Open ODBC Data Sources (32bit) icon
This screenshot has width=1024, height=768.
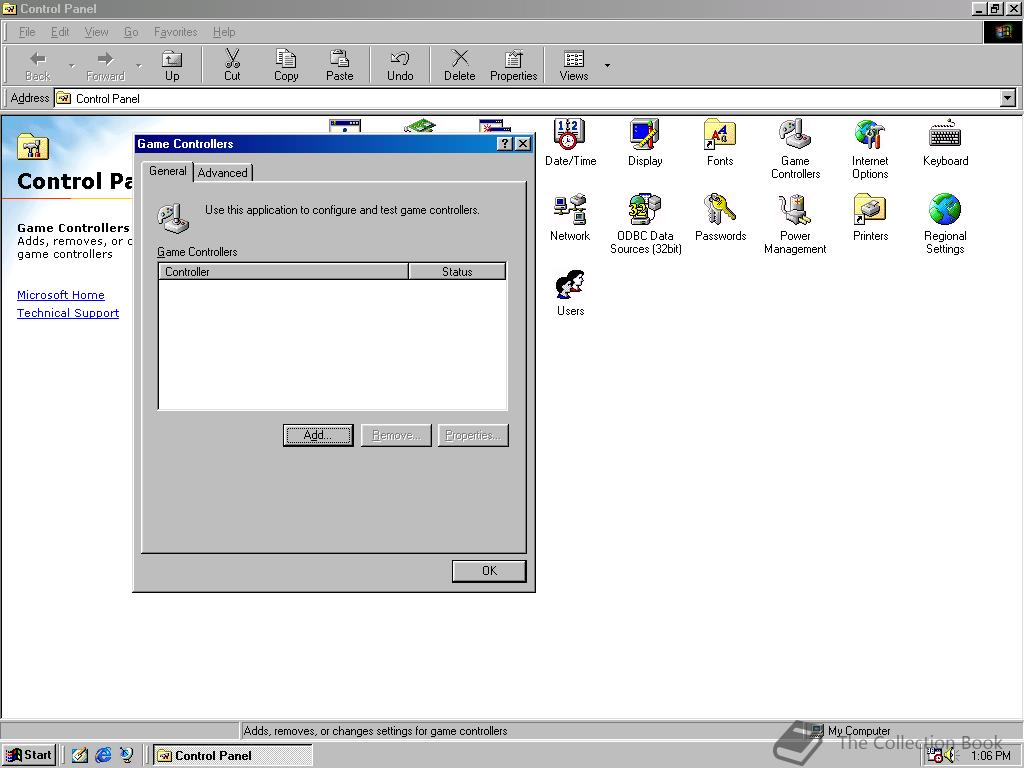click(x=645, y=224)
